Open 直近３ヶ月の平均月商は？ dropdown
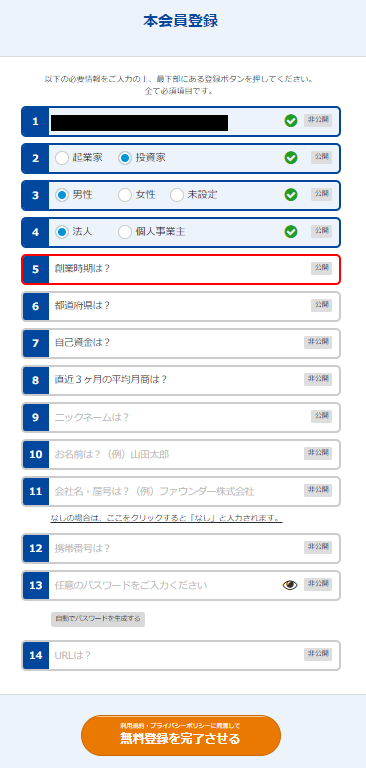366x768 pixels. pyautogui.click(x=181, y=380)
